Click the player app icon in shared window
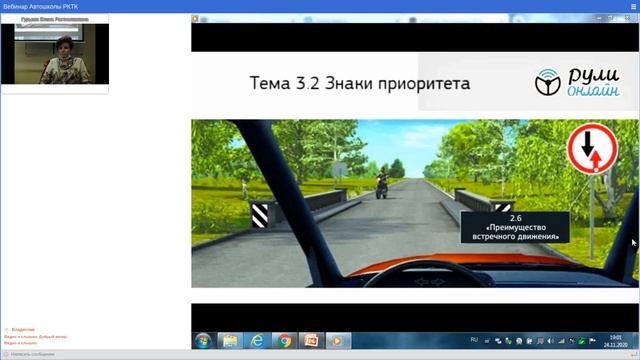Viewport: 640px width, 360px height. click(195, 19)
